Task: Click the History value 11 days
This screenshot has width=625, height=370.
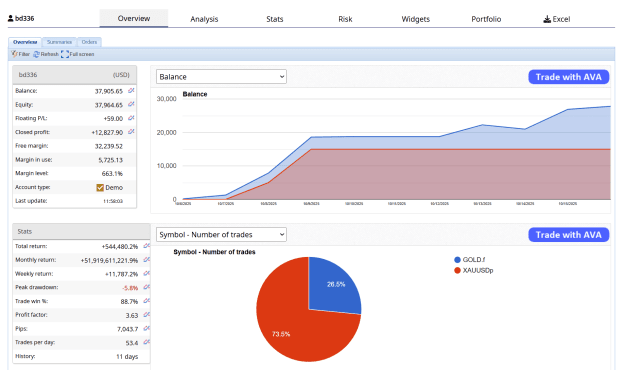Action: (127, 356)
